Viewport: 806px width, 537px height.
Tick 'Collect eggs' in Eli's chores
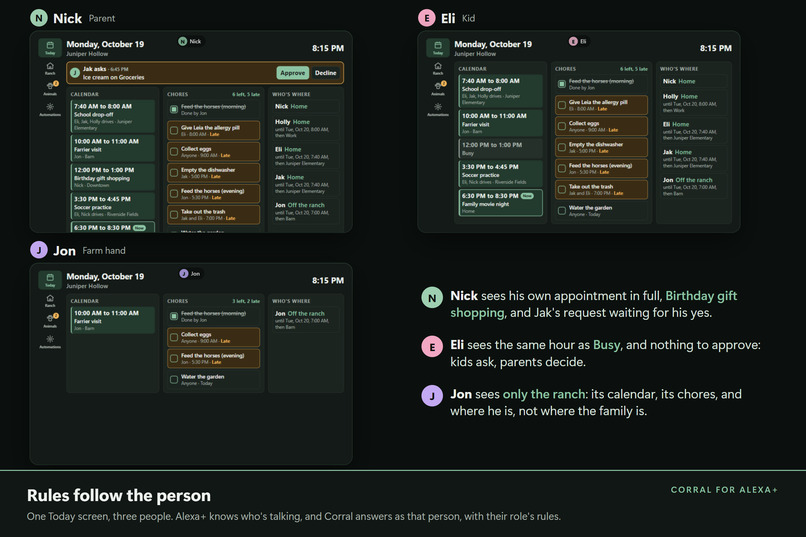pos(562,126)
